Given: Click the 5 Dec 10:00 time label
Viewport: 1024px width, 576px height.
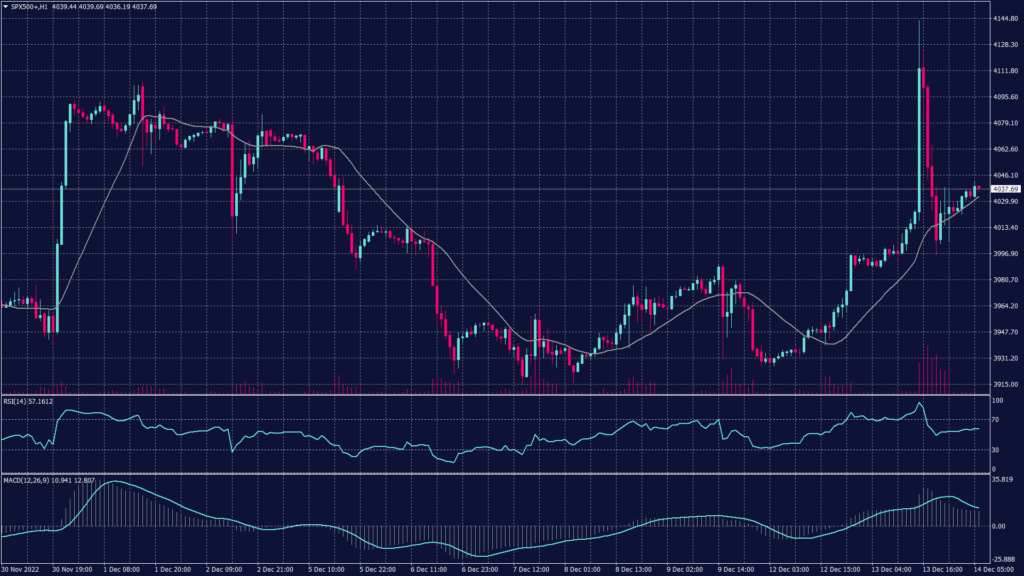Looking at the screenshot, I should (x=327, y=569).
